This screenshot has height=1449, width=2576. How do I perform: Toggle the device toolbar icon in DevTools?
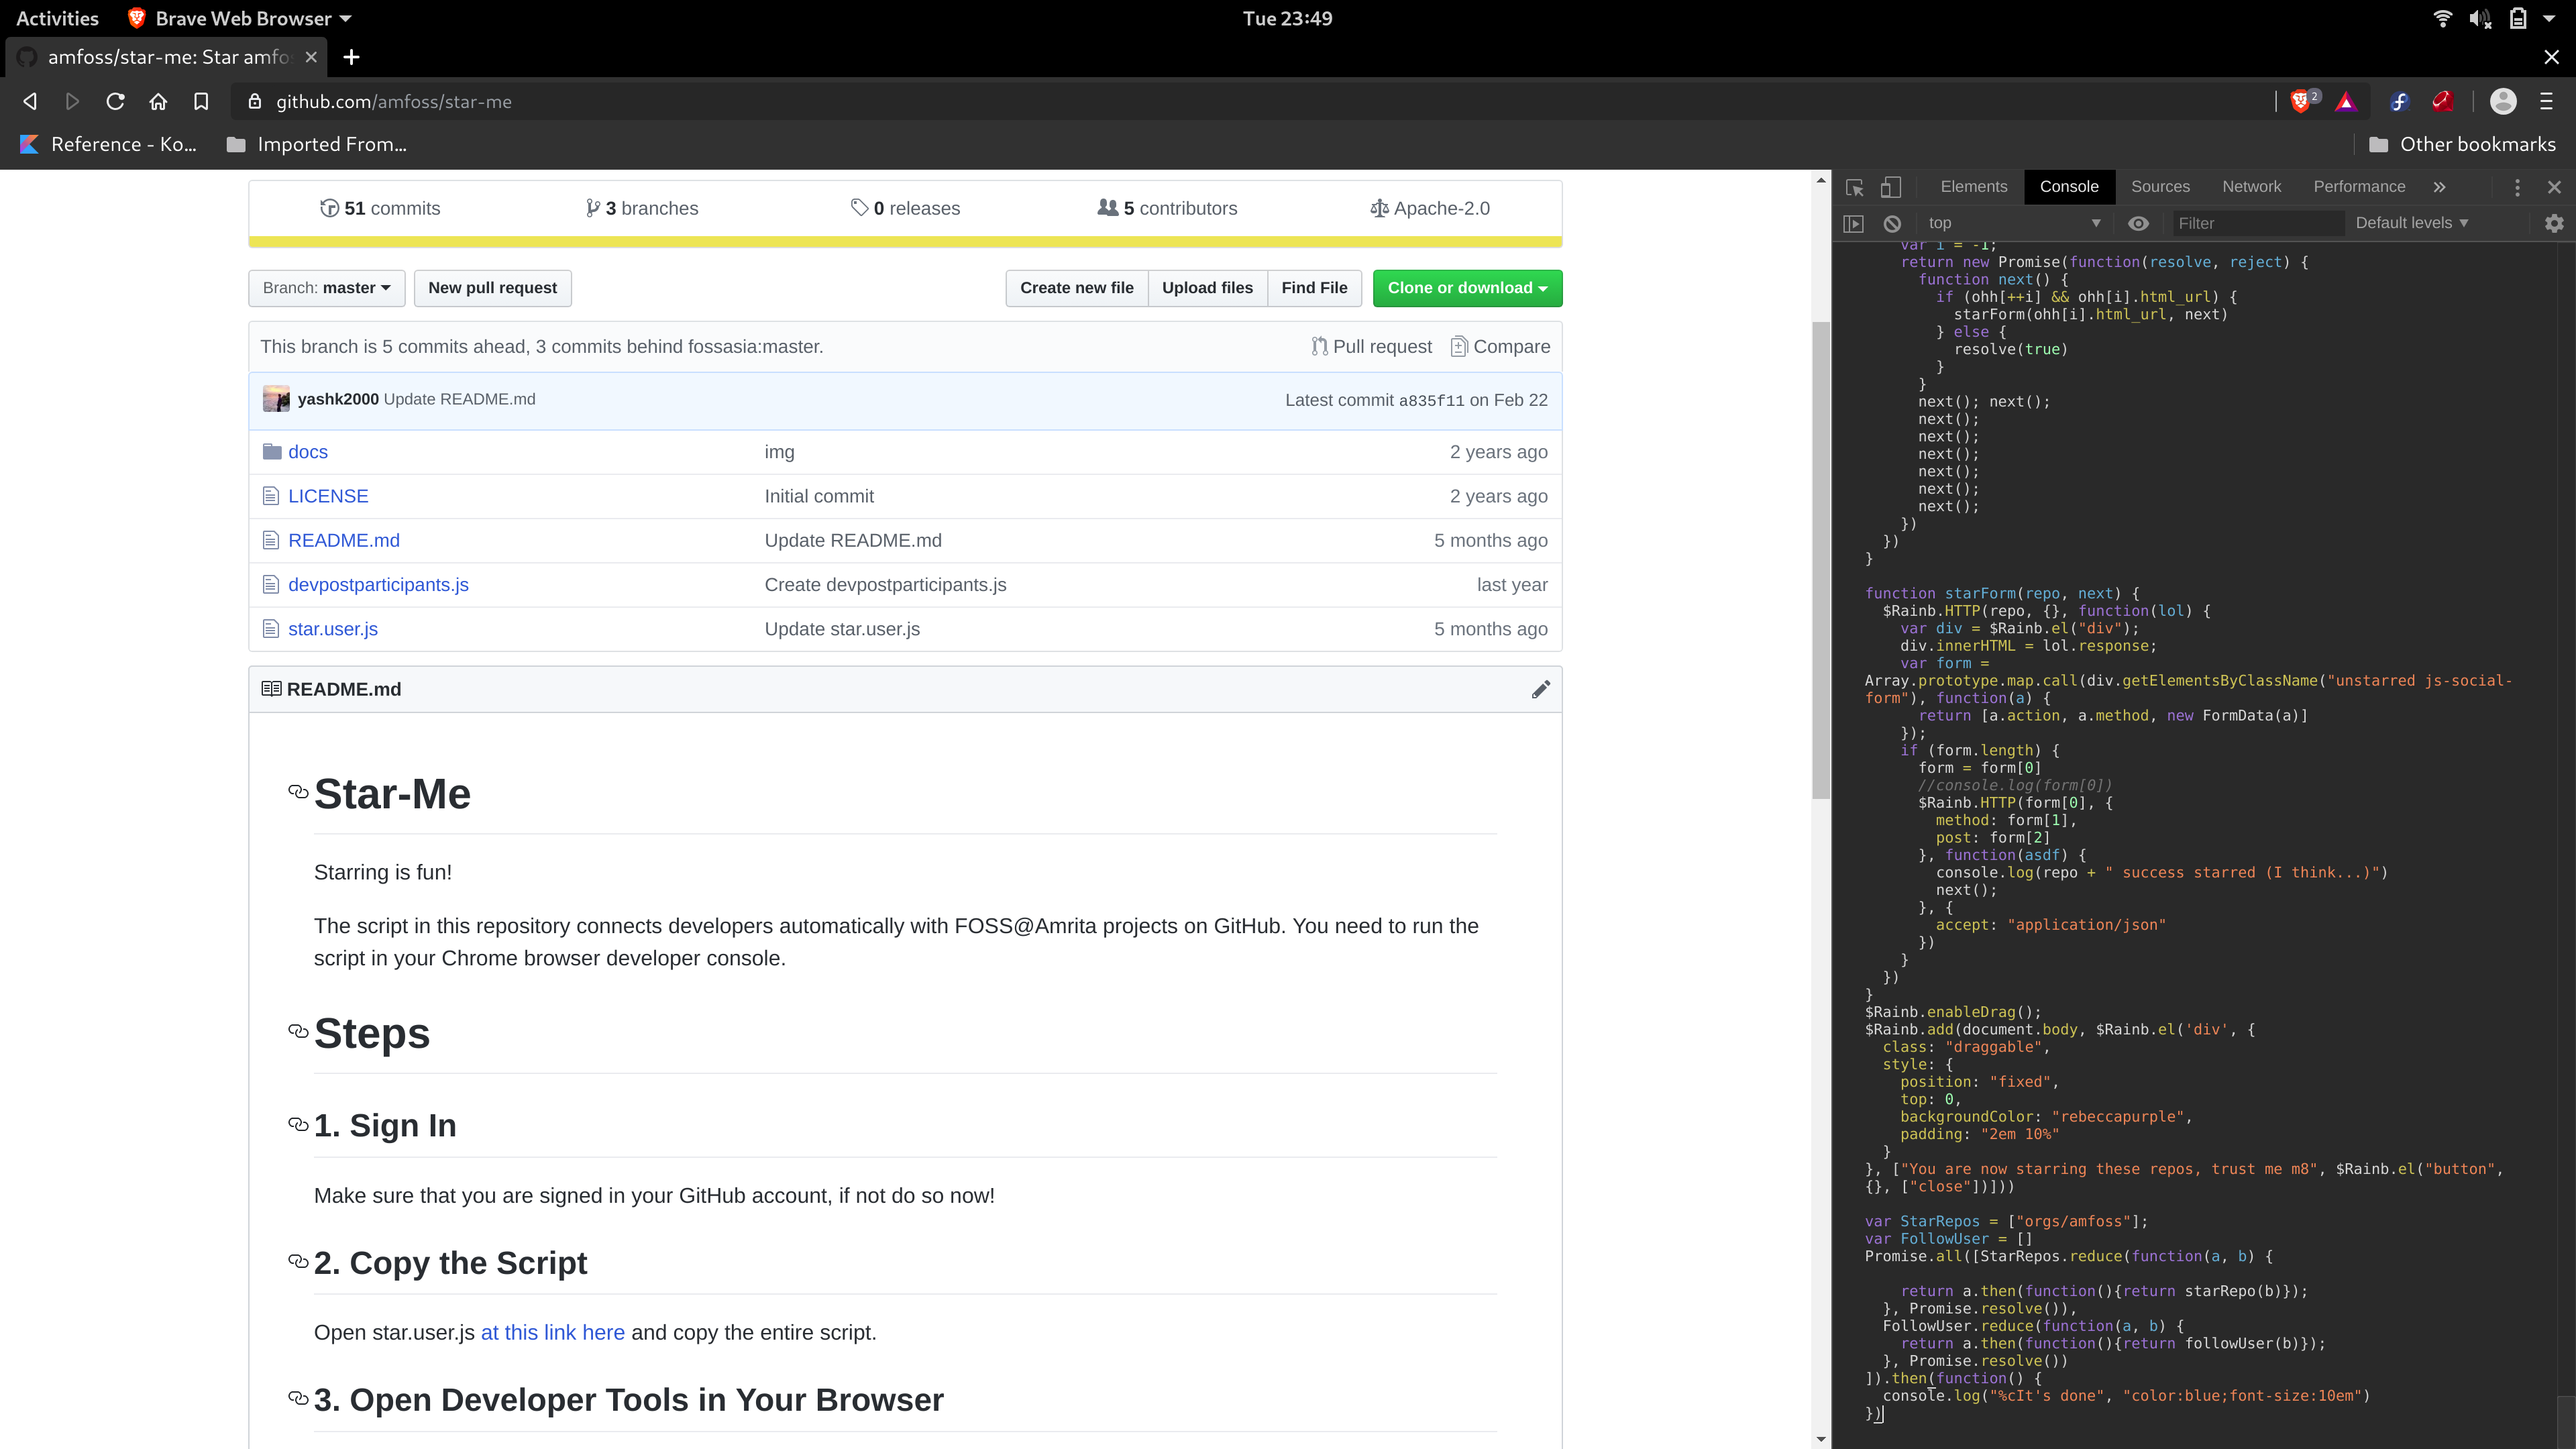pos(1890,187)
